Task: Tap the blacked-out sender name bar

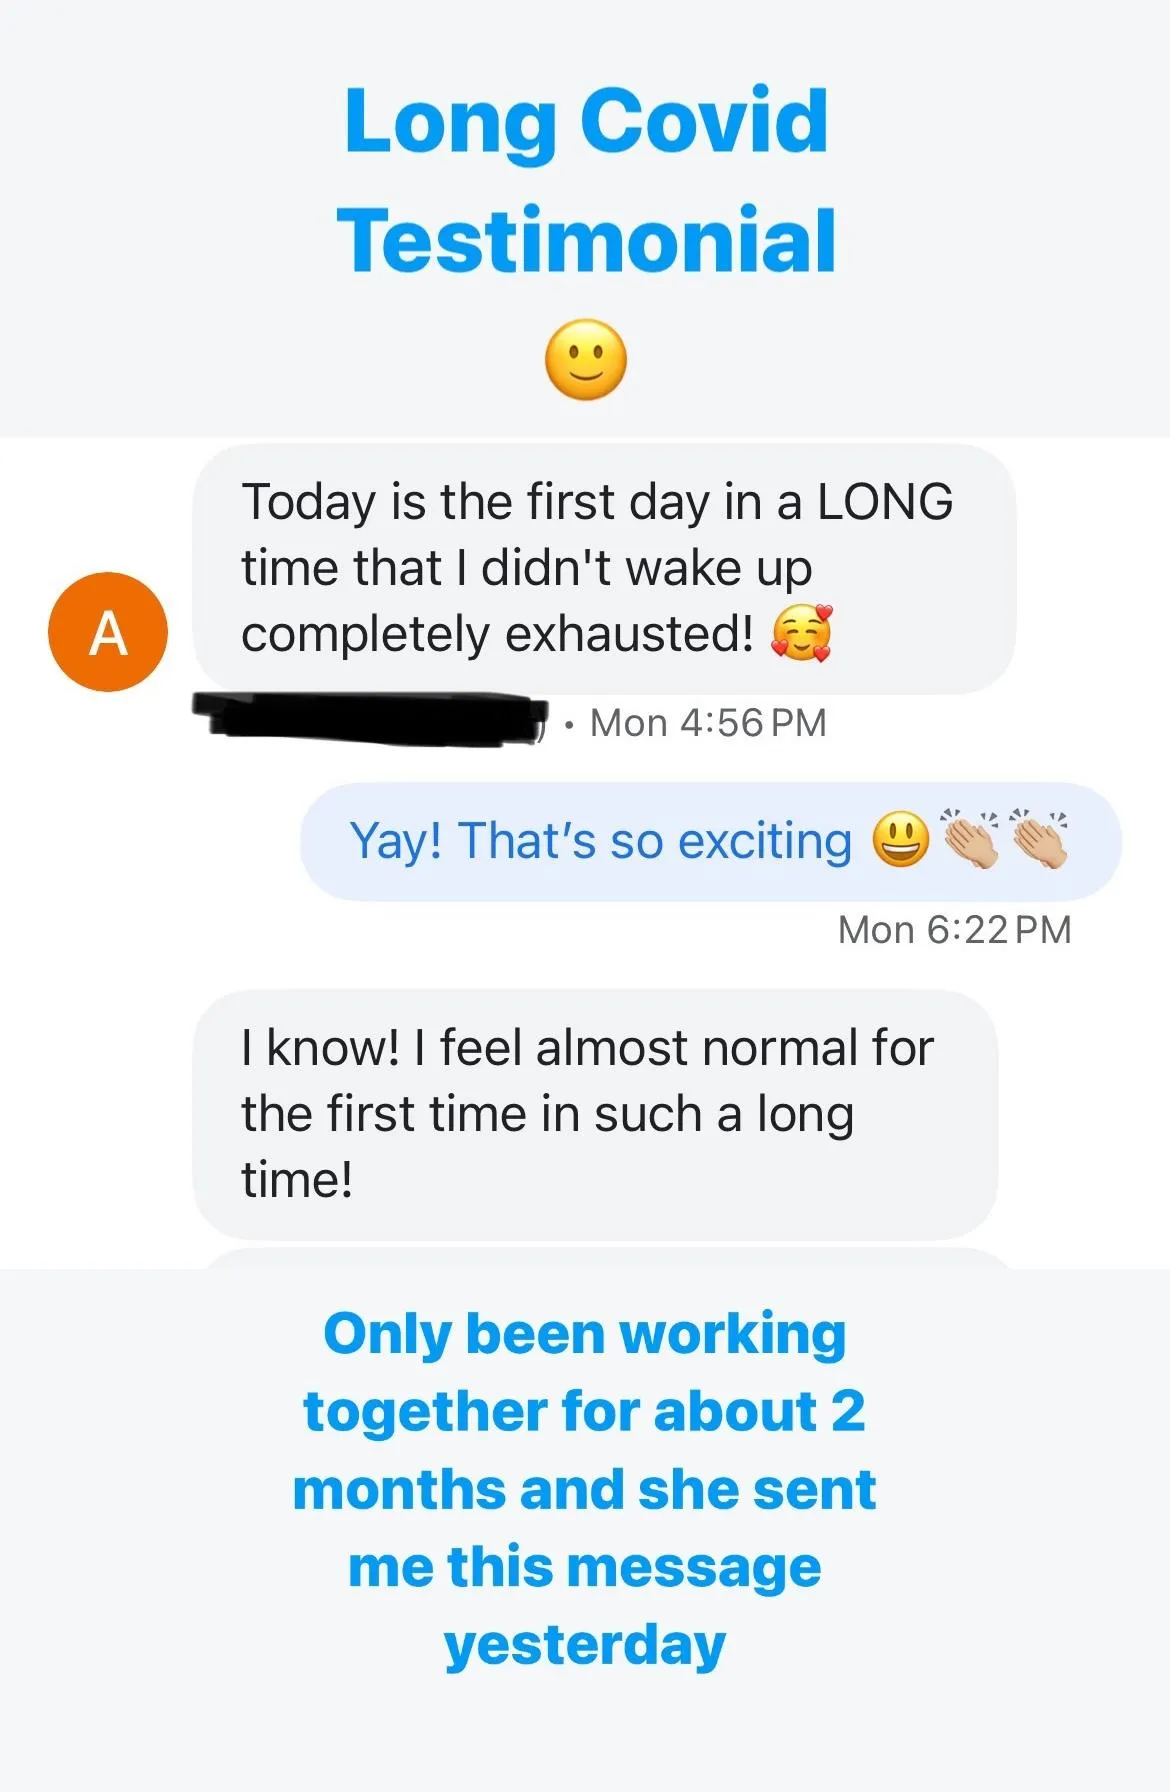Action: 371,719
